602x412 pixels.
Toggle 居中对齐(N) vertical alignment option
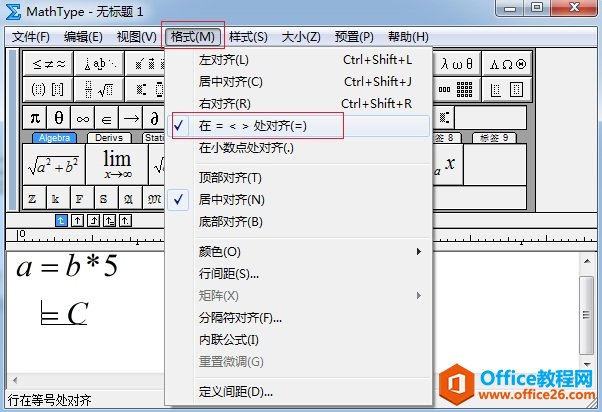298,200
